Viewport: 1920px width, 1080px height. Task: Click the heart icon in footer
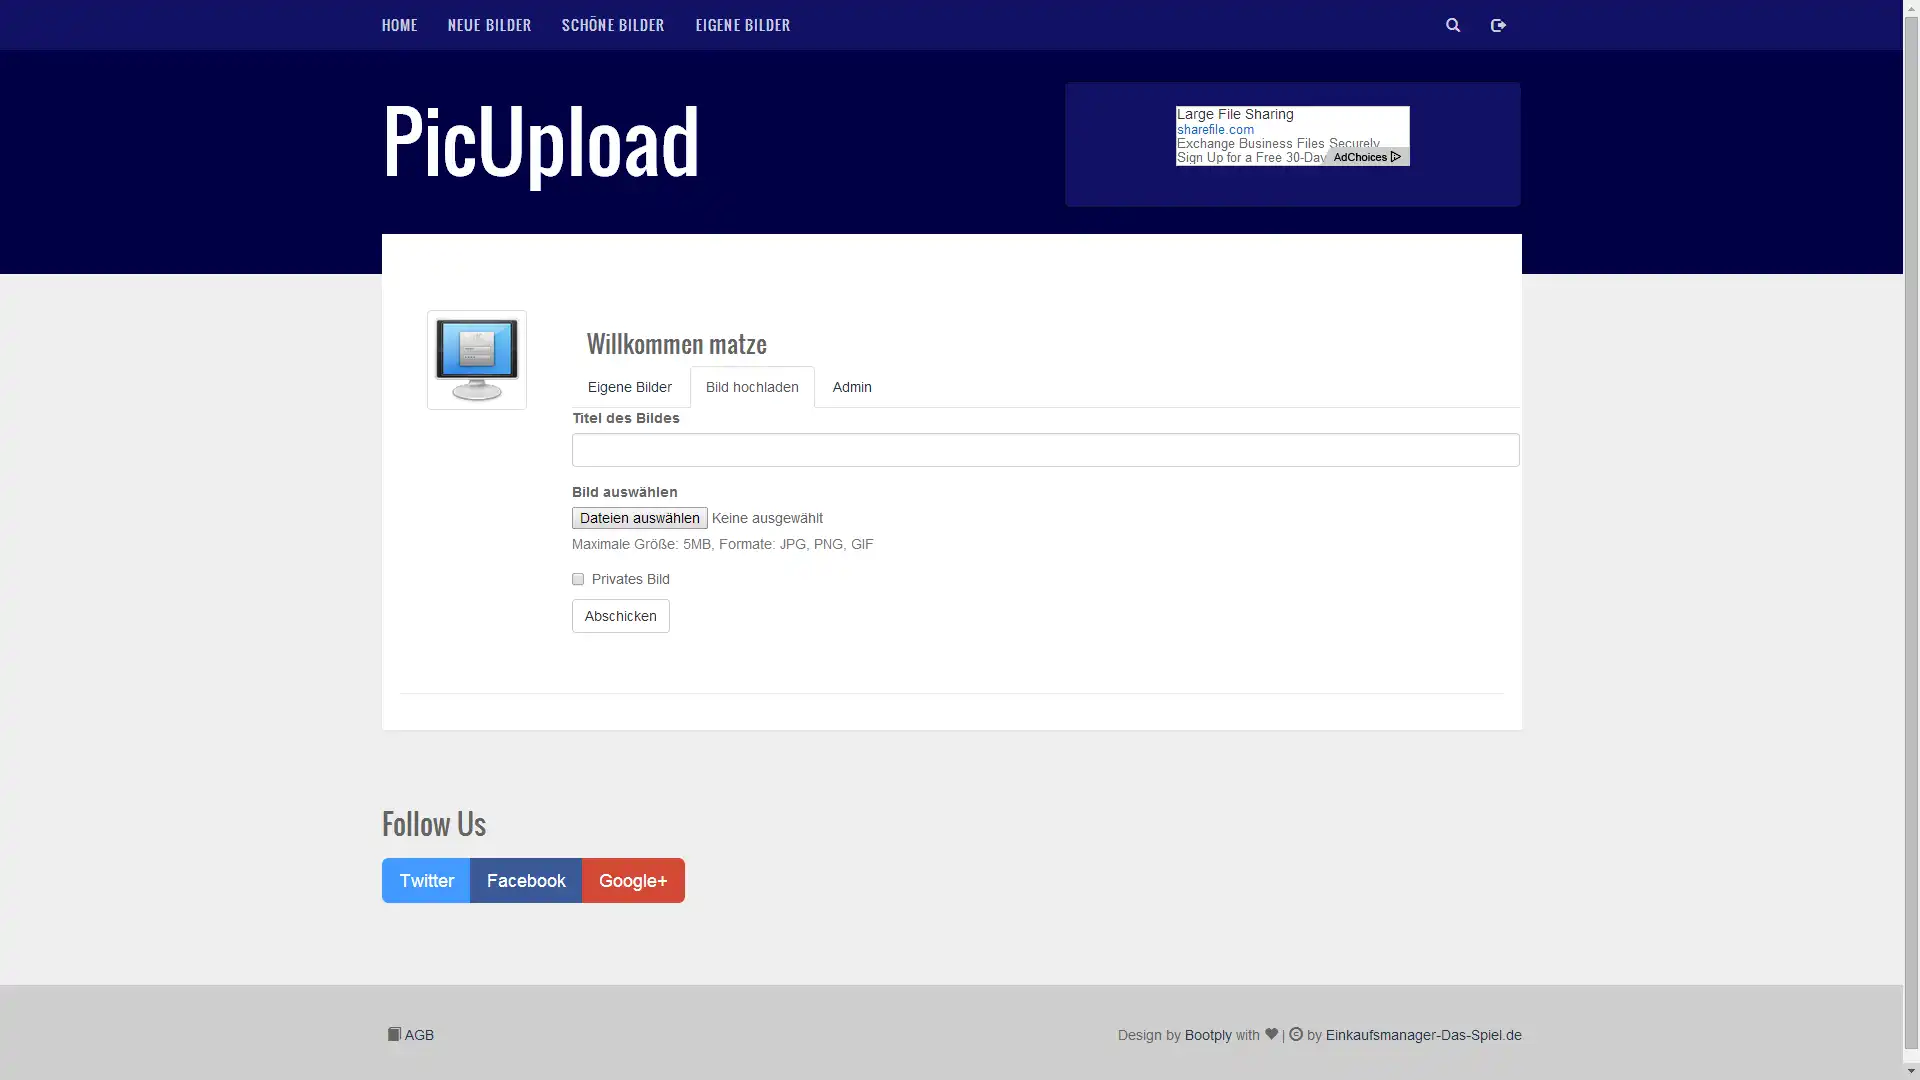pos(1271,1034)
